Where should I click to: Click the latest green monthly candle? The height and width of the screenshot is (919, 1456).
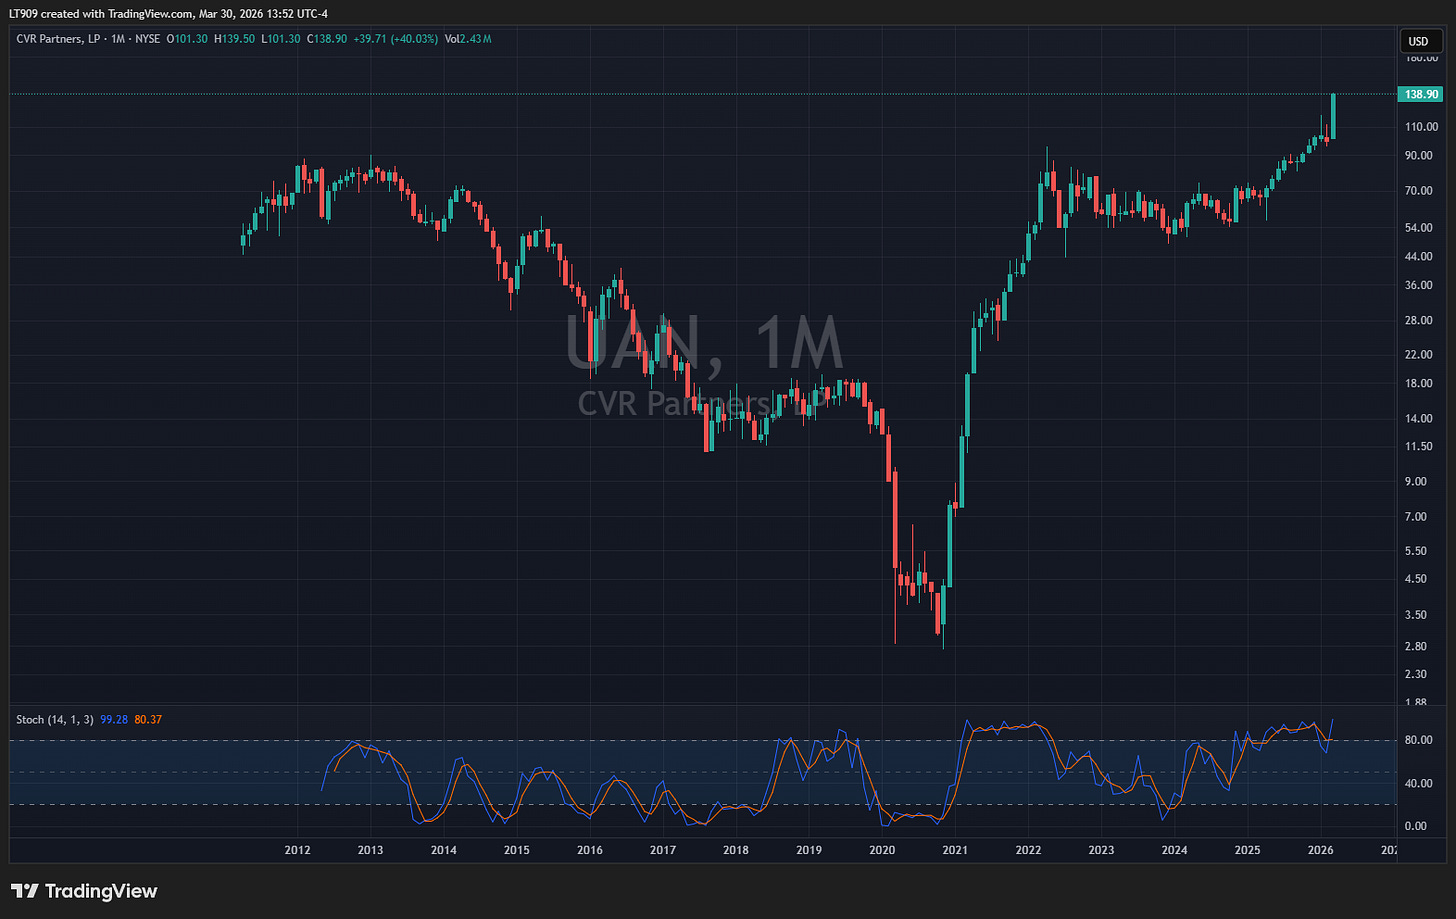pos(1333,116)
